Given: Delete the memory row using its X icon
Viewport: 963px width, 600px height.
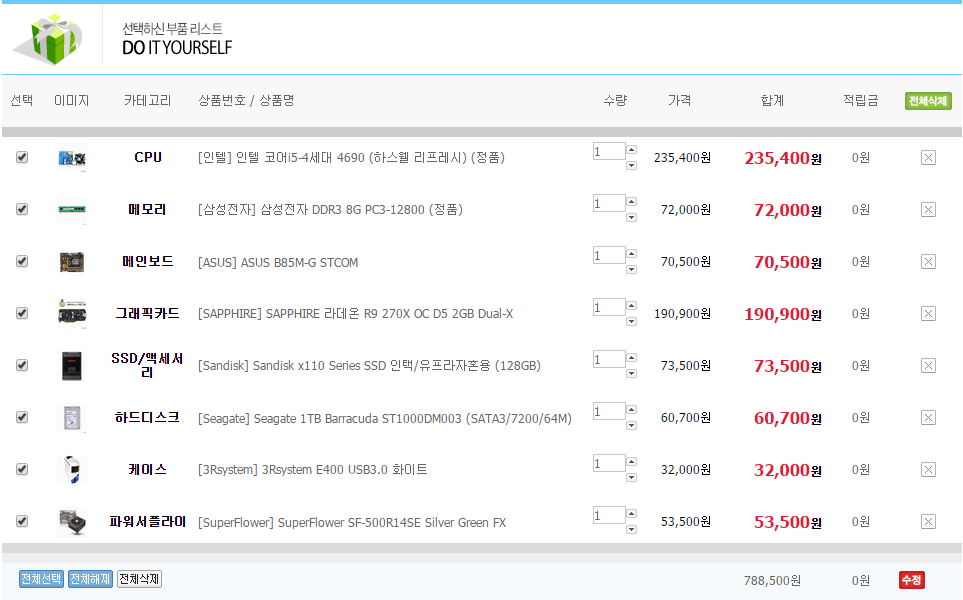Looking at the screenshot, I should click(928, 209).
